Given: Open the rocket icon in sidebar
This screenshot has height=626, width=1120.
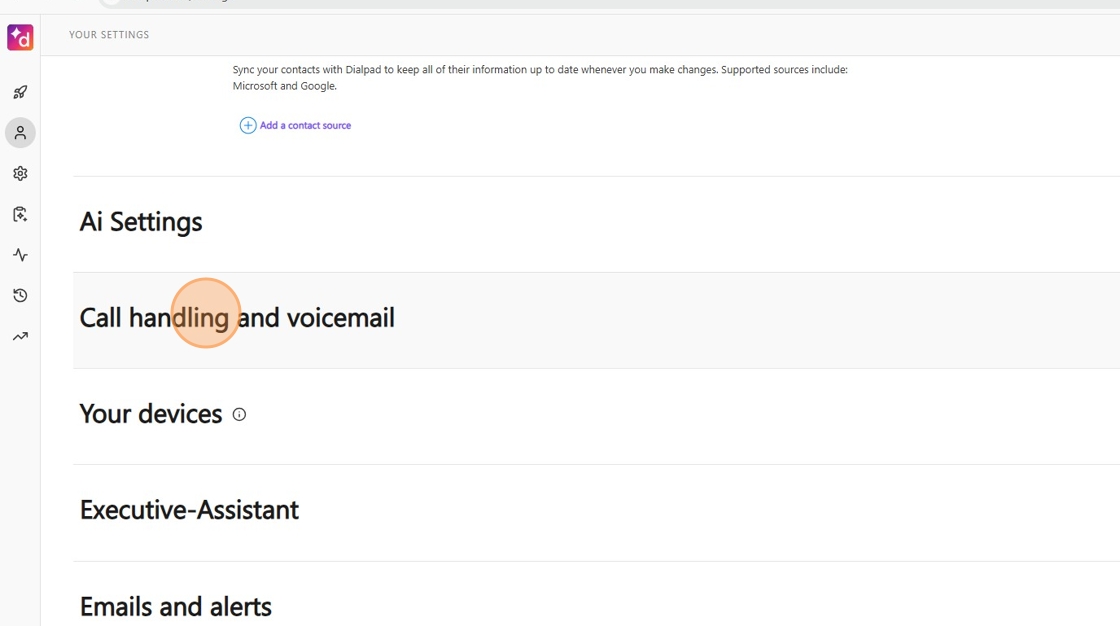Looking at the screenshot, I should pyautogui.click(x=20, y=92).
